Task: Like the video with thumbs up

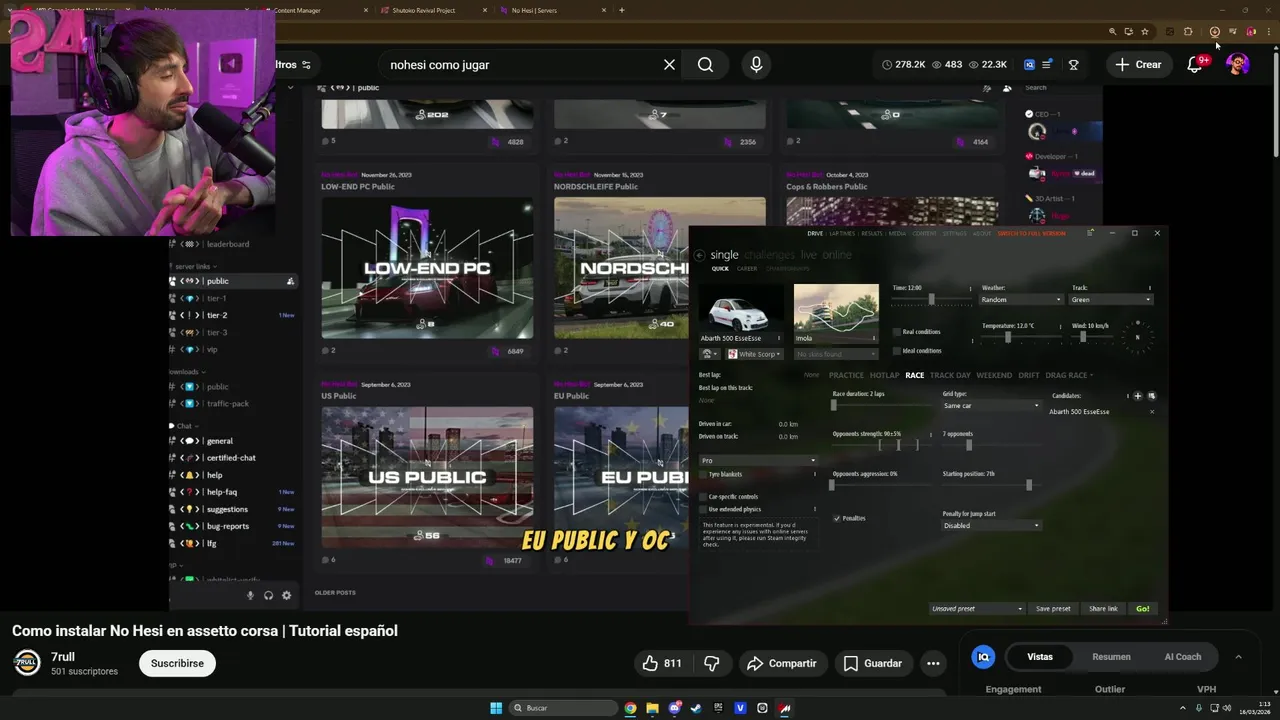Action: pos(662,663)
